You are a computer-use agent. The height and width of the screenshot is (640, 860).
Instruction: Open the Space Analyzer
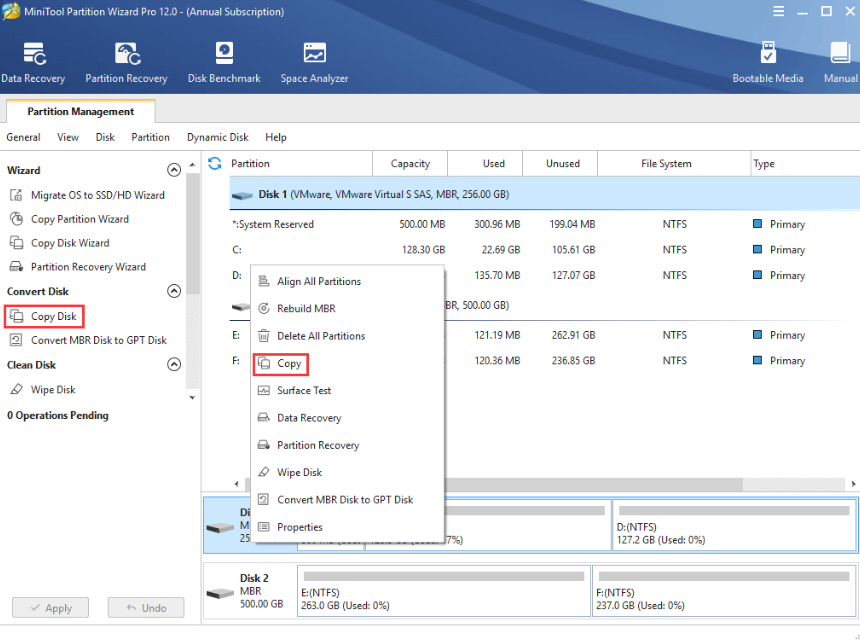click(x=314, y=60)
